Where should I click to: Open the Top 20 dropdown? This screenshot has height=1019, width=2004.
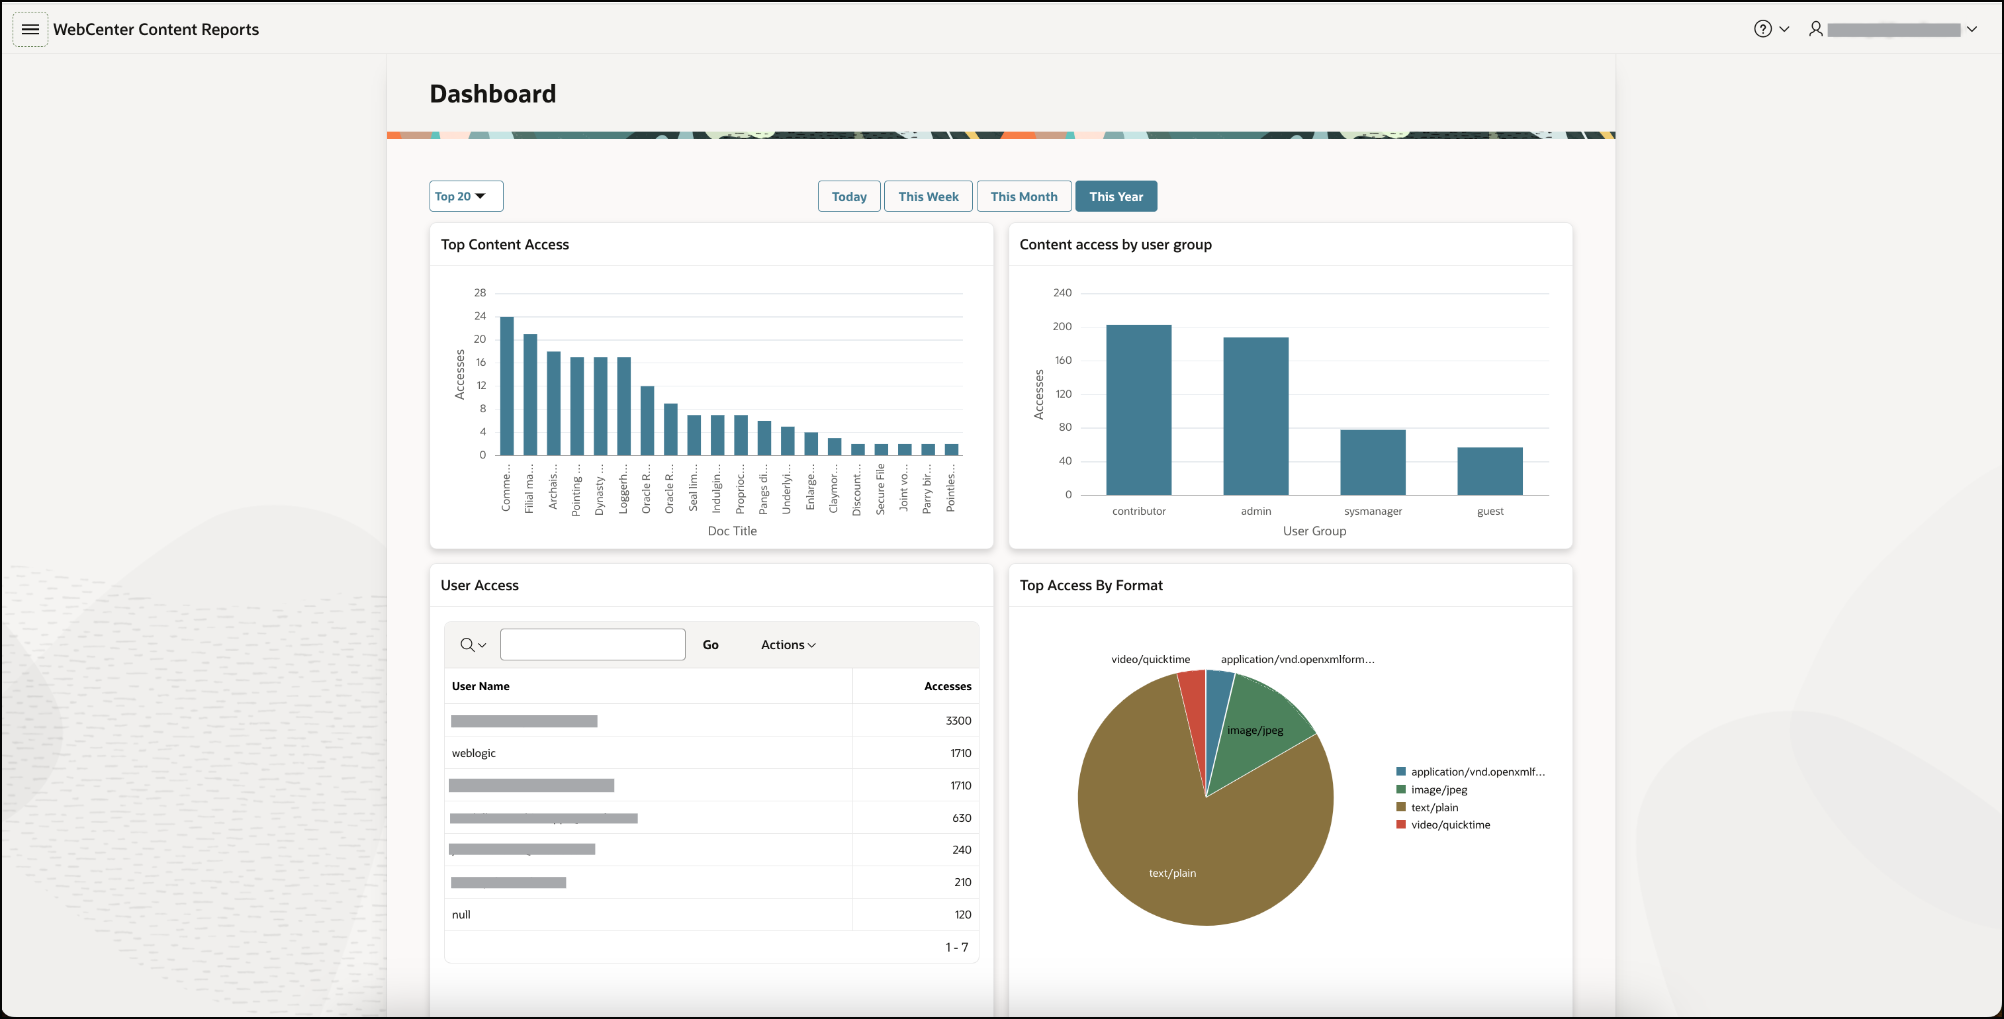click(x=466, y=196)
